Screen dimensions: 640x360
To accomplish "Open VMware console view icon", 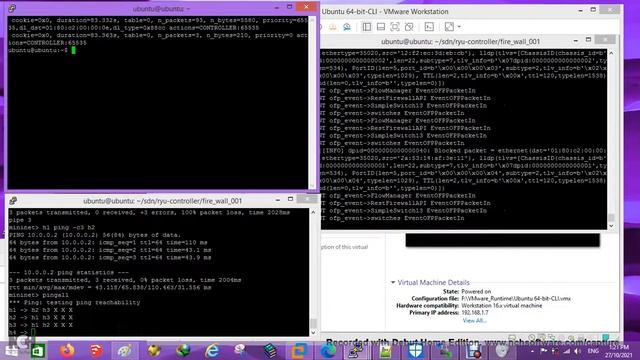I will click(x=429, y=27).
